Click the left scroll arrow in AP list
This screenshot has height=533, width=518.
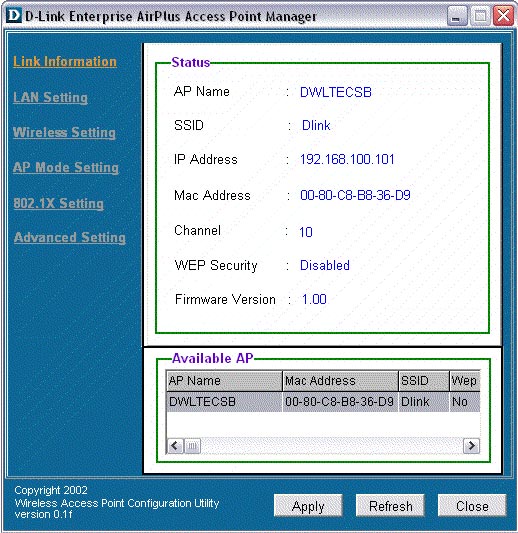coord(175,445)
